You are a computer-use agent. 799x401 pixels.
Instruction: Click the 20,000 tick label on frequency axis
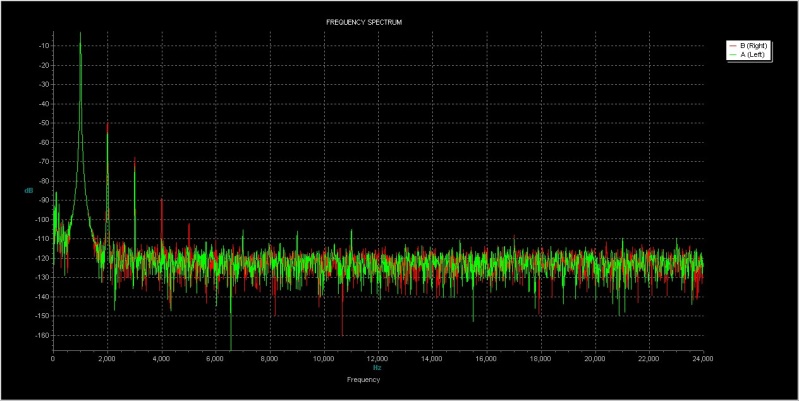(x=595, y=359)
